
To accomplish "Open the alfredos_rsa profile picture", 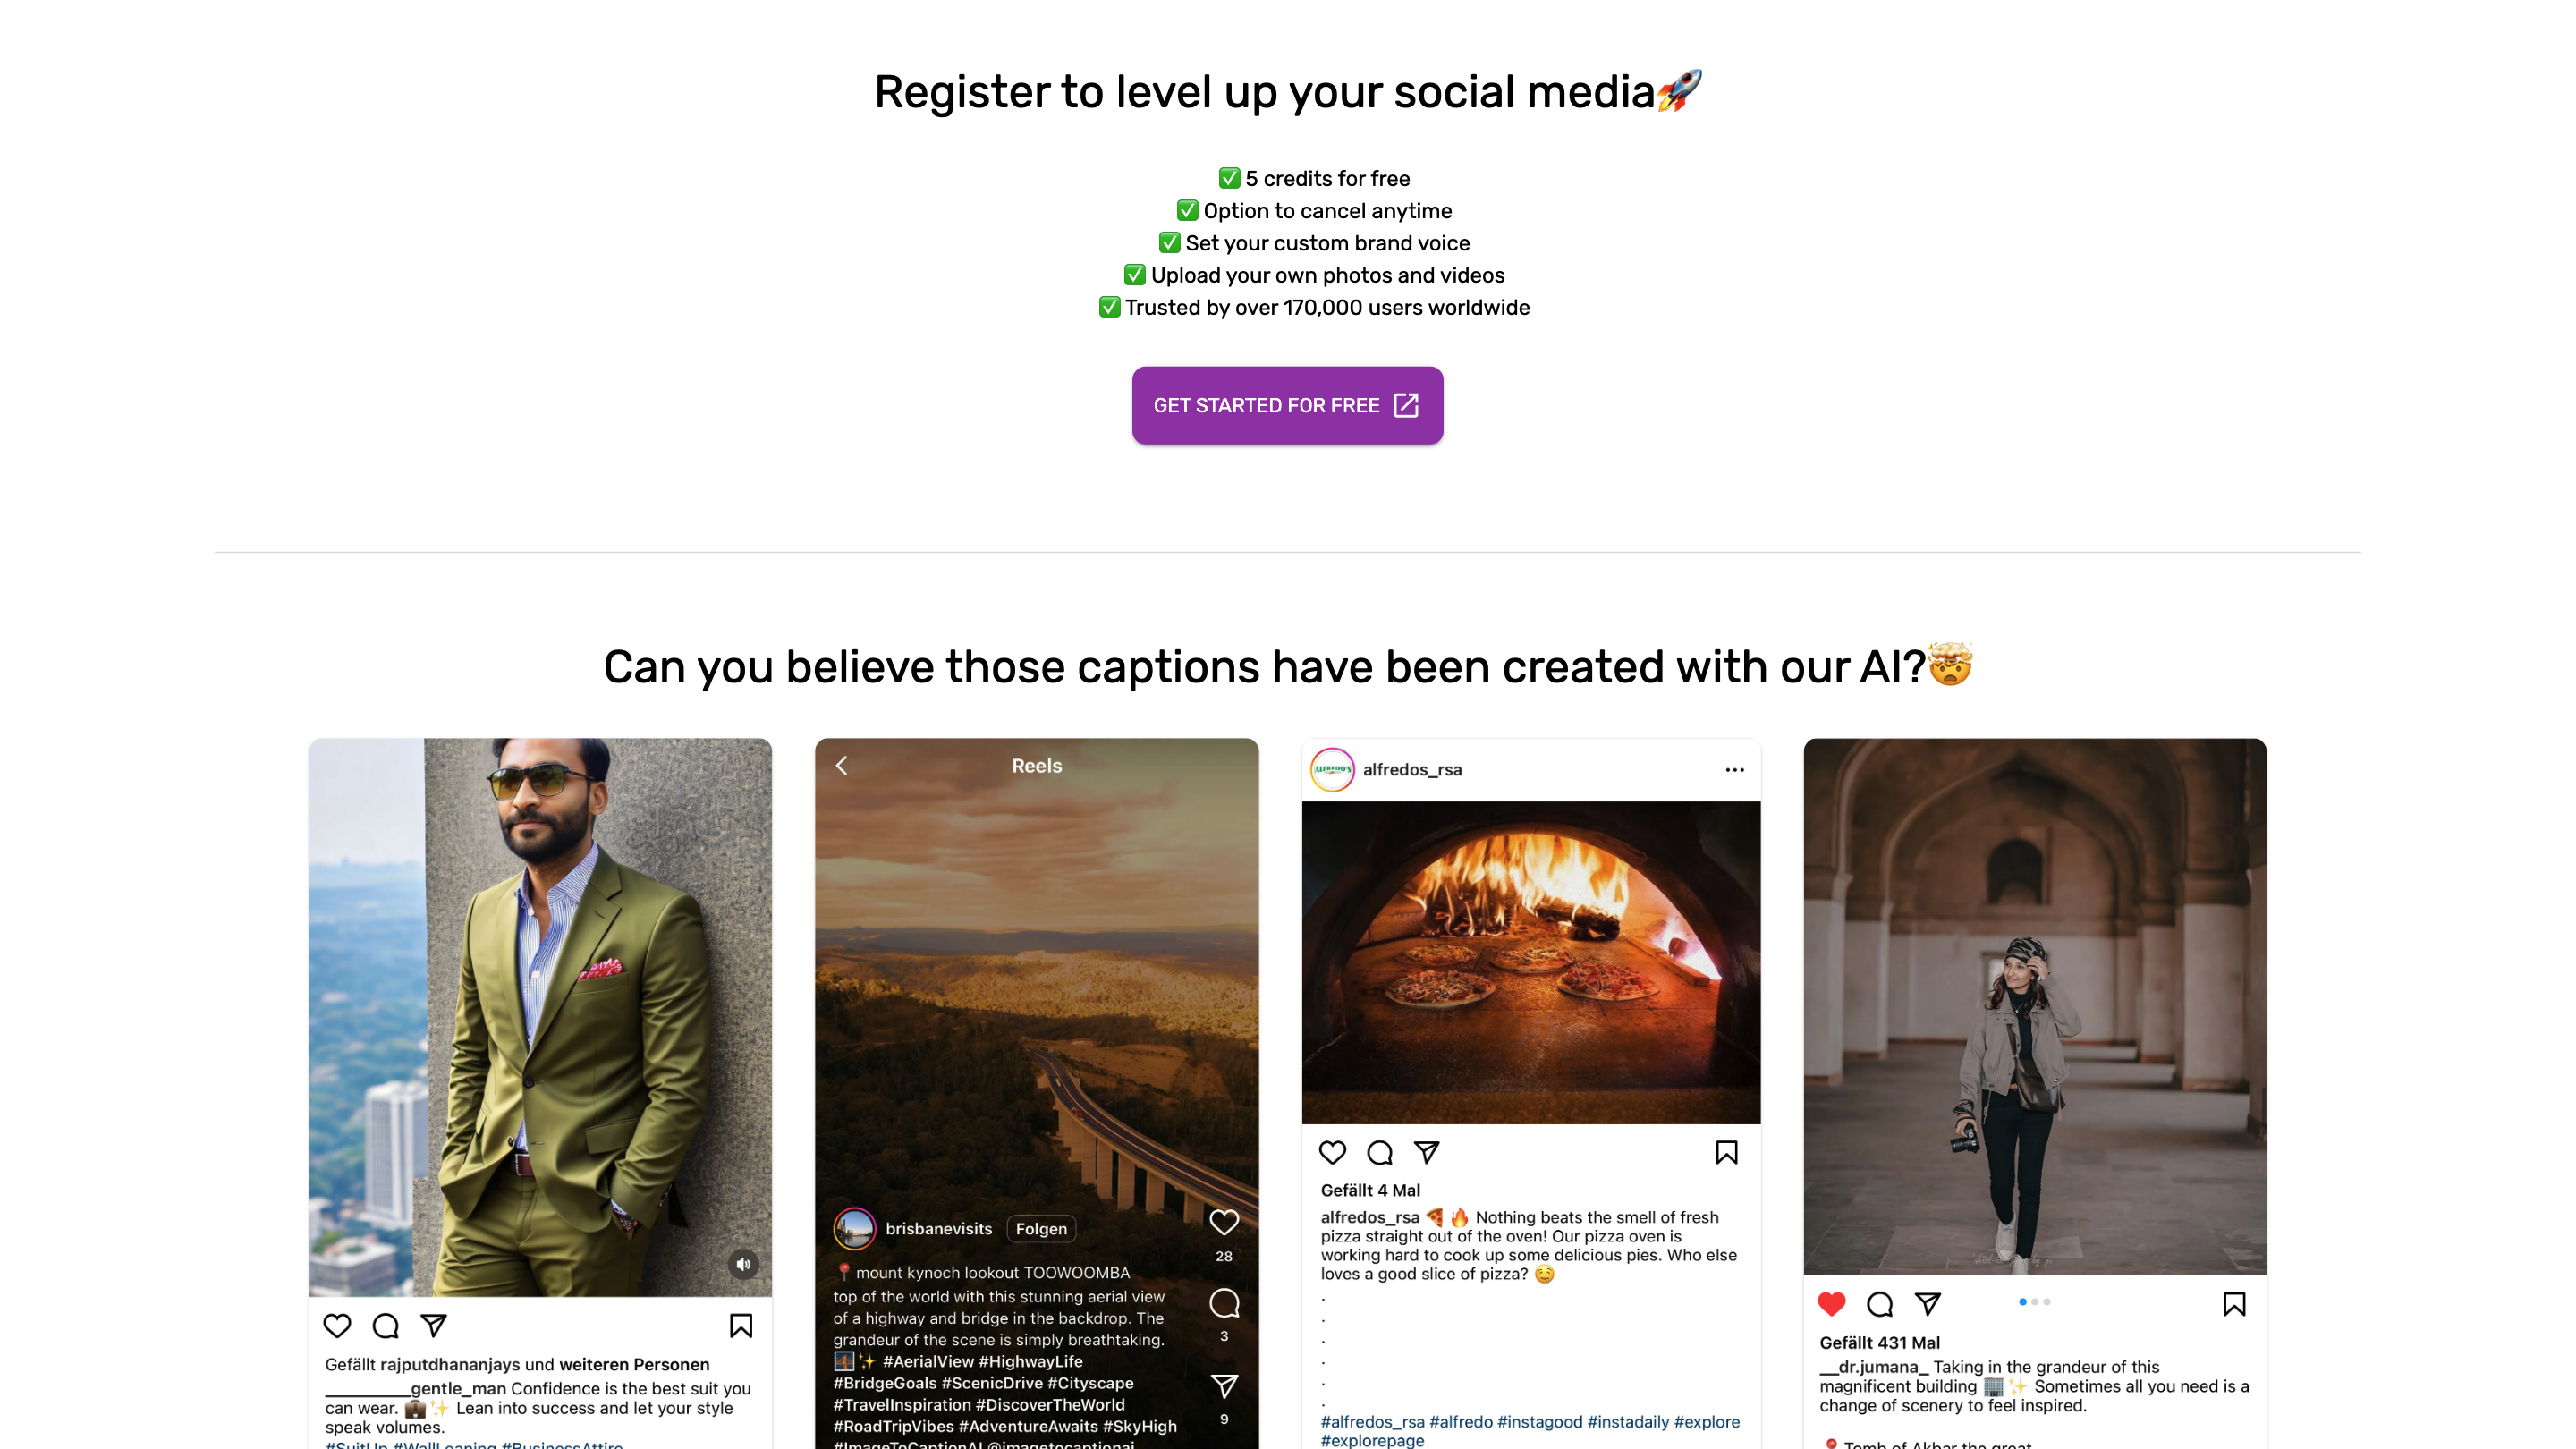I will (1332, 770).
